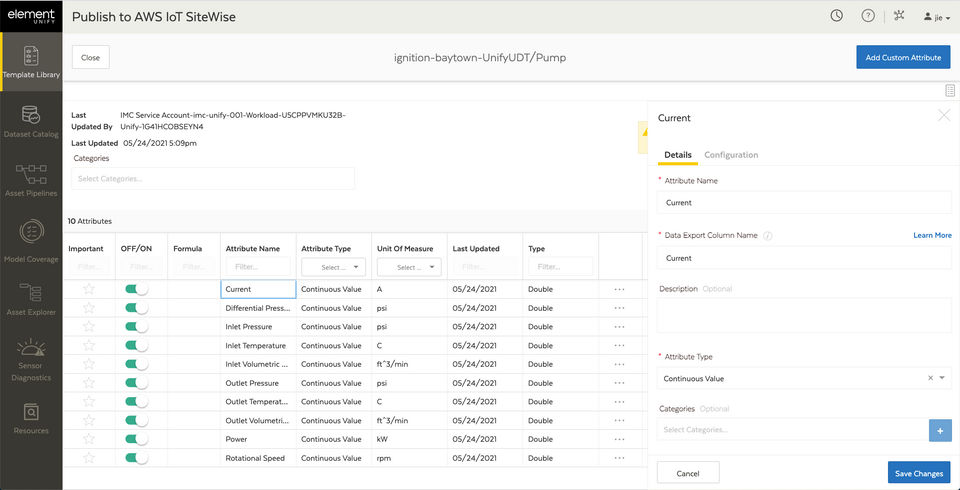Click the Description text area
Image resolution: width=960 pixels, height=490 pixels.
(804, 315)
